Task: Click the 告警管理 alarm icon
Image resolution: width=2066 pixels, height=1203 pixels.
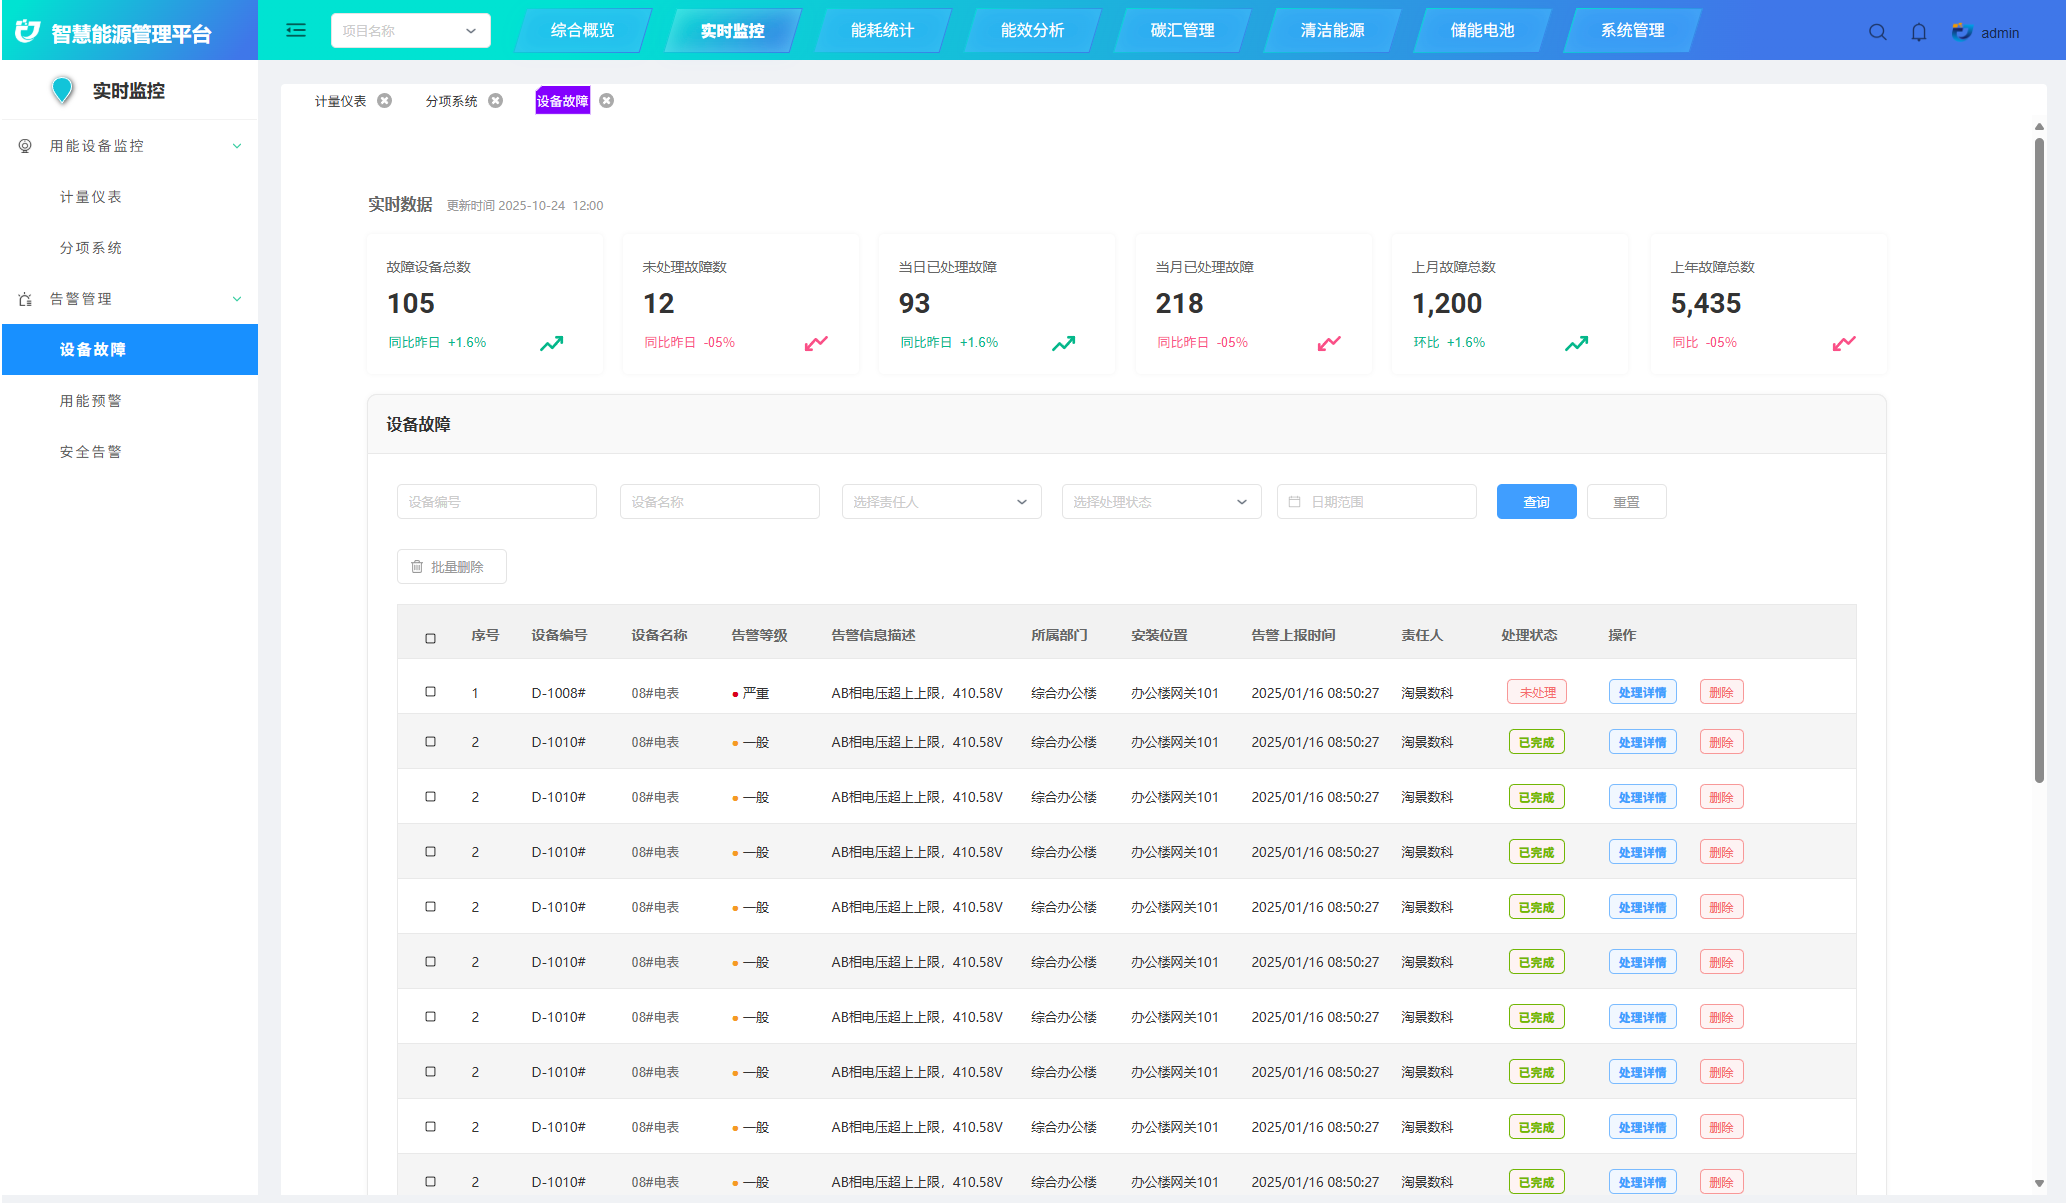Action: click(25, 299)
